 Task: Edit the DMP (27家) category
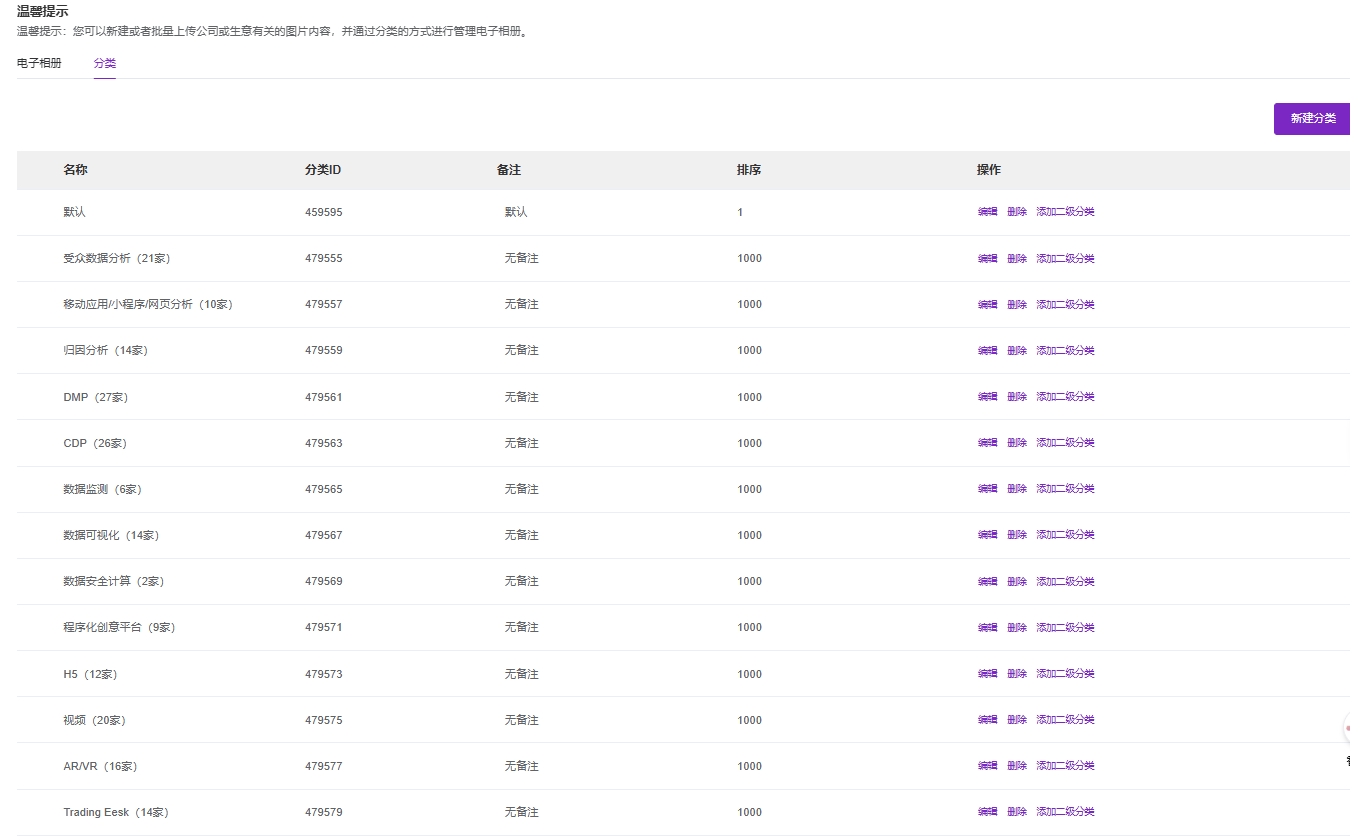(987, 397)
